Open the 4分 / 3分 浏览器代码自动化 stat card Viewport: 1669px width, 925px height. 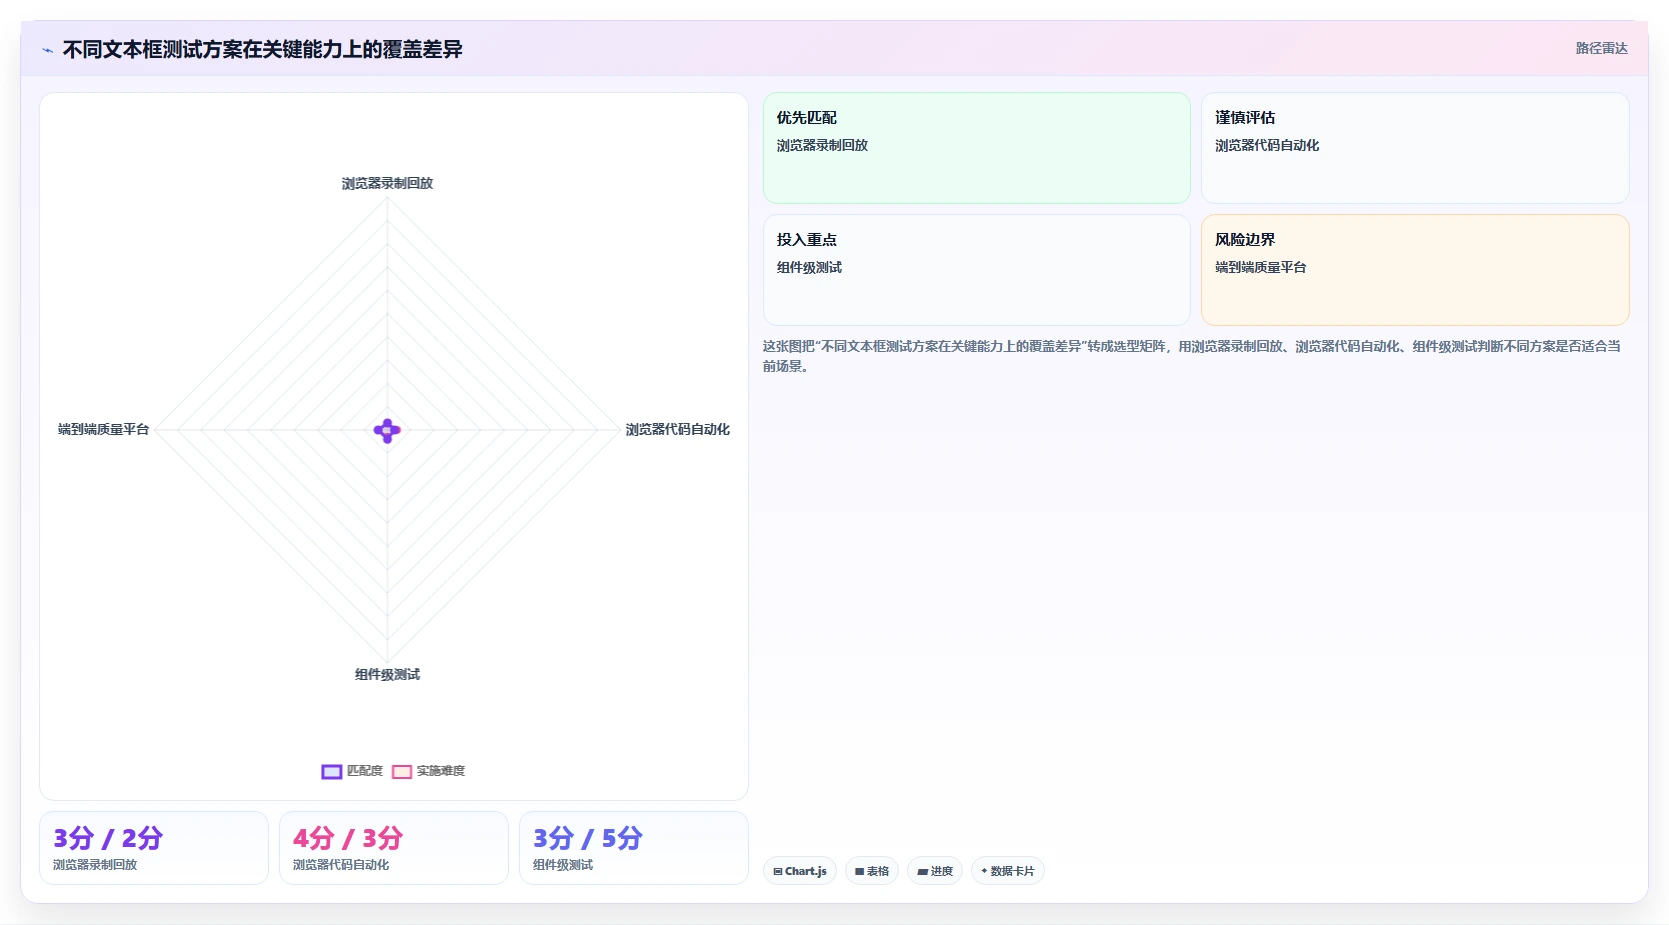[x=394, y=848]
